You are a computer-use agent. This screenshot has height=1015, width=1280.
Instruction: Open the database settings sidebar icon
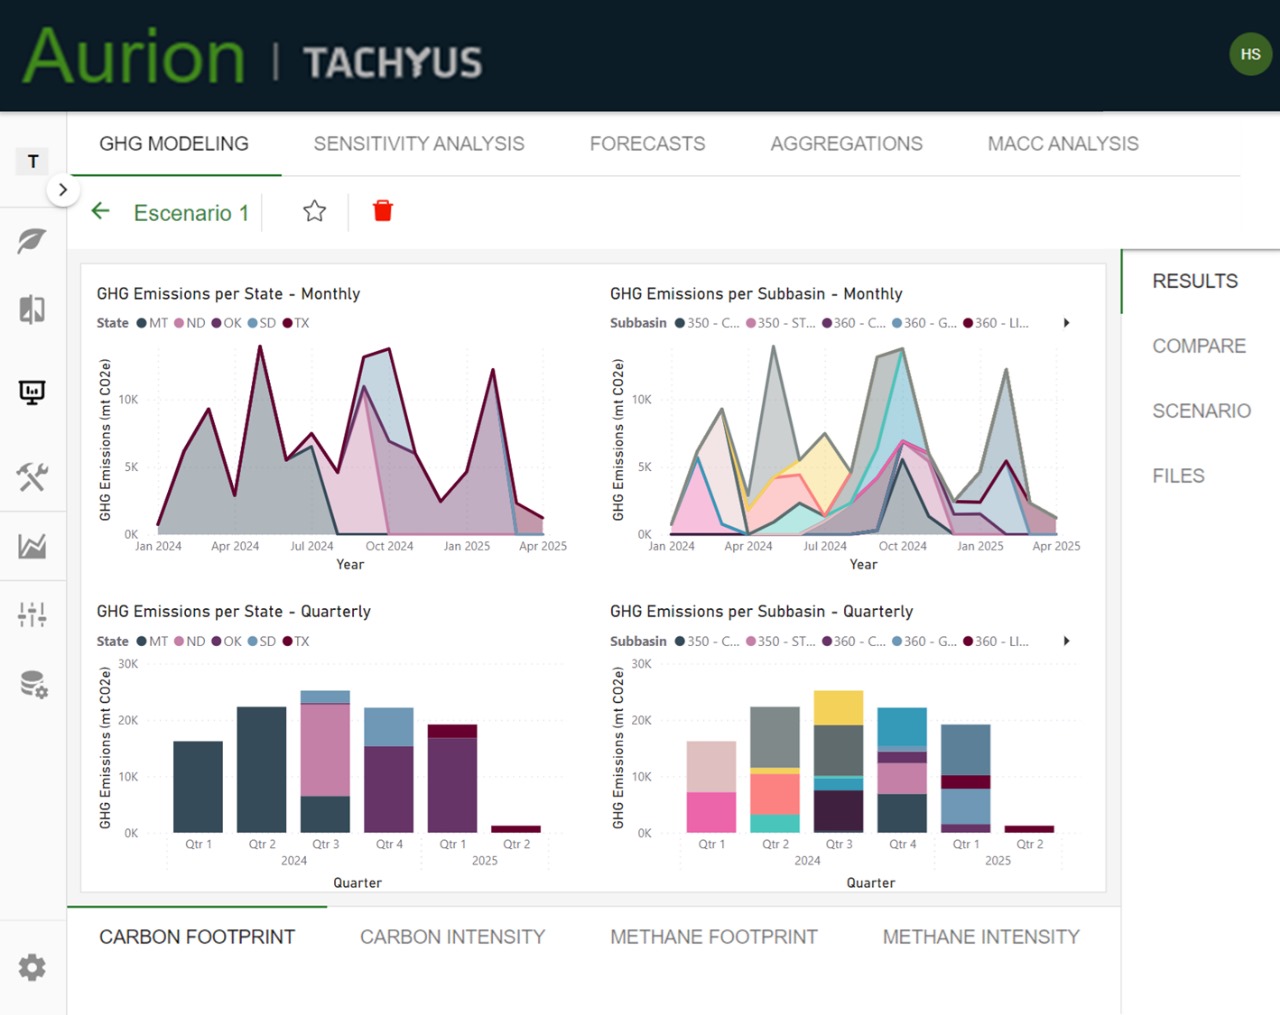point(33,685)
